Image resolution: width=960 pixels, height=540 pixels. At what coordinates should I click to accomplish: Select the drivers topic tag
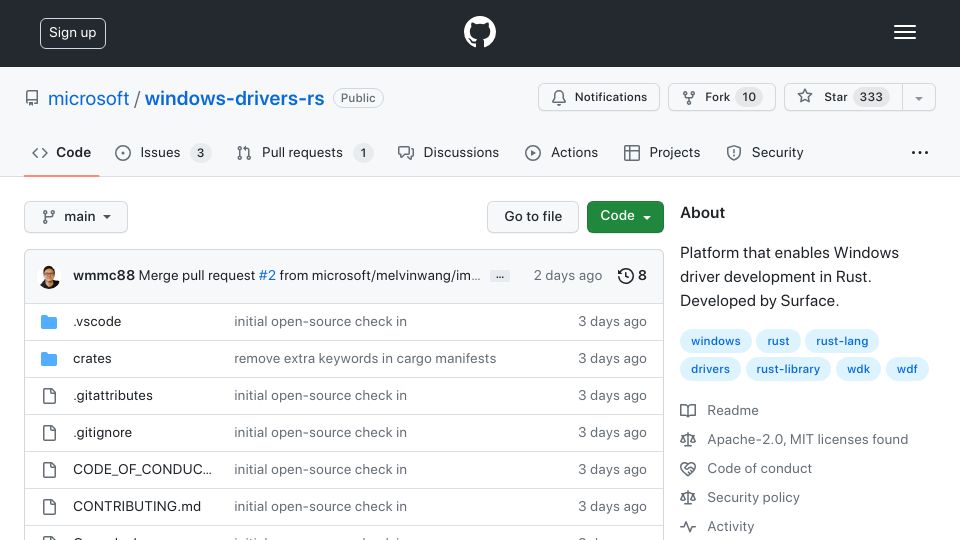point(710,369)
